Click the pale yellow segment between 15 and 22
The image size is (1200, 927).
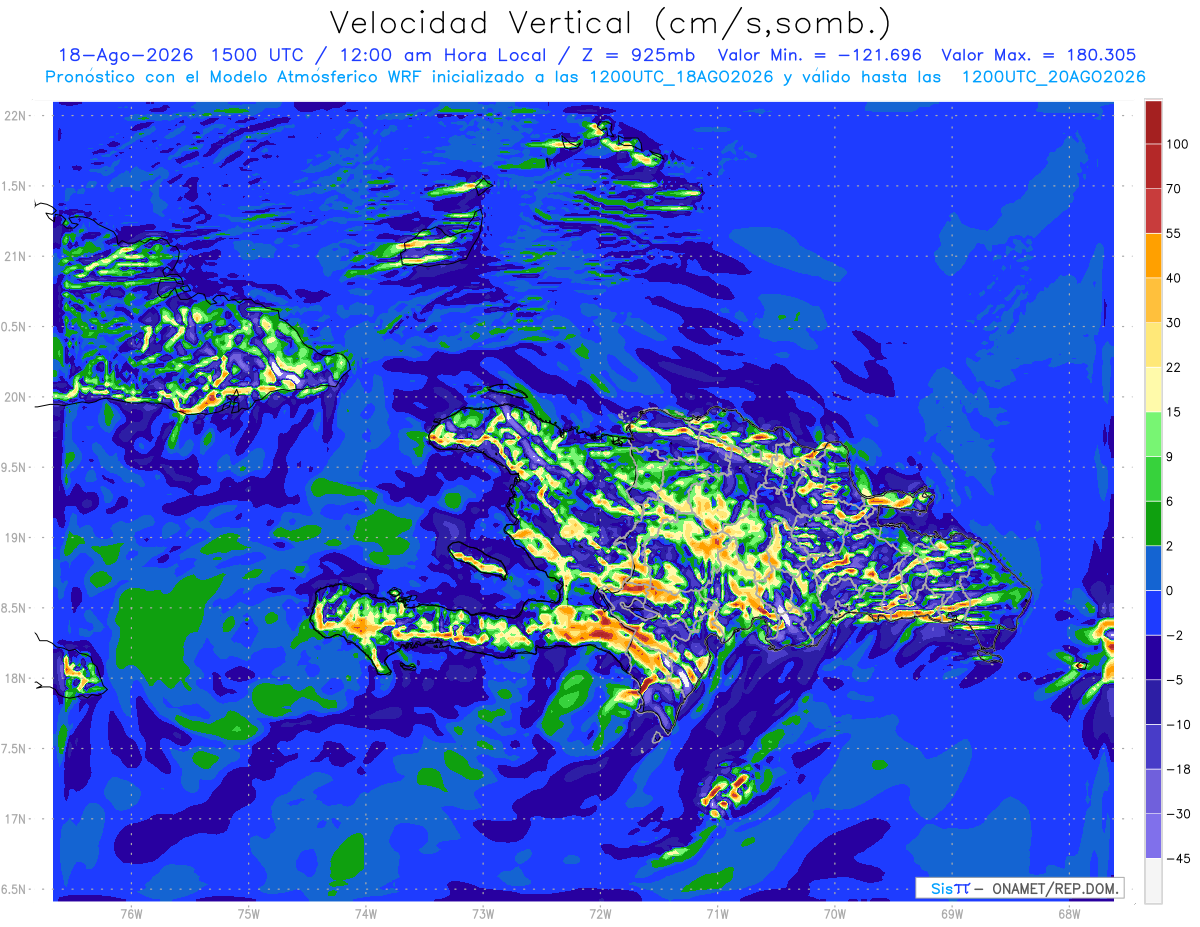pos(1153,389)
